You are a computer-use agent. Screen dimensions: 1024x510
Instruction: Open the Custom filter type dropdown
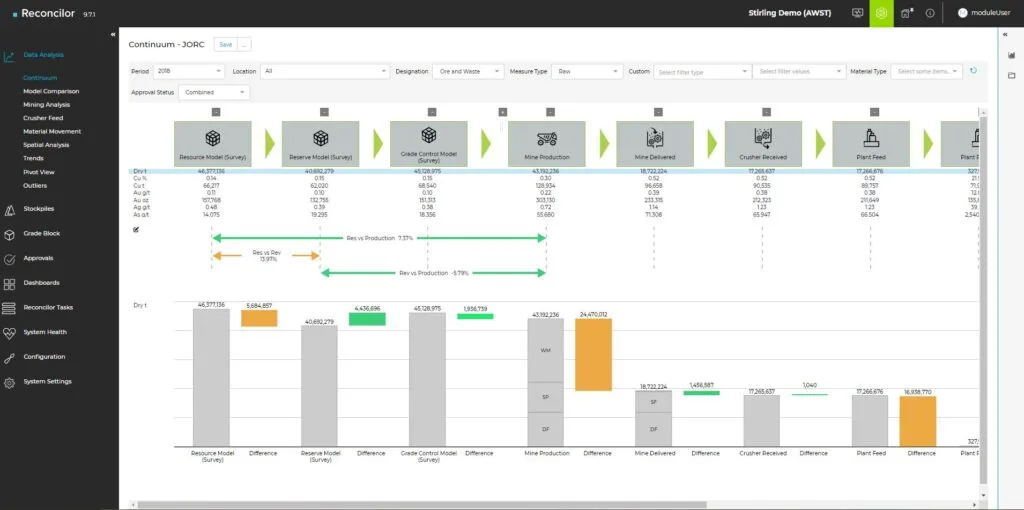tap(703, 72)
